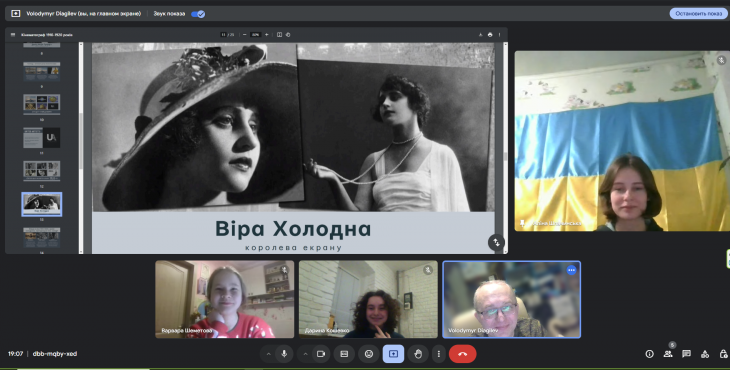Show the participants list icon
This screenshot has width=730, height=370.
click(x=668, y=354)
